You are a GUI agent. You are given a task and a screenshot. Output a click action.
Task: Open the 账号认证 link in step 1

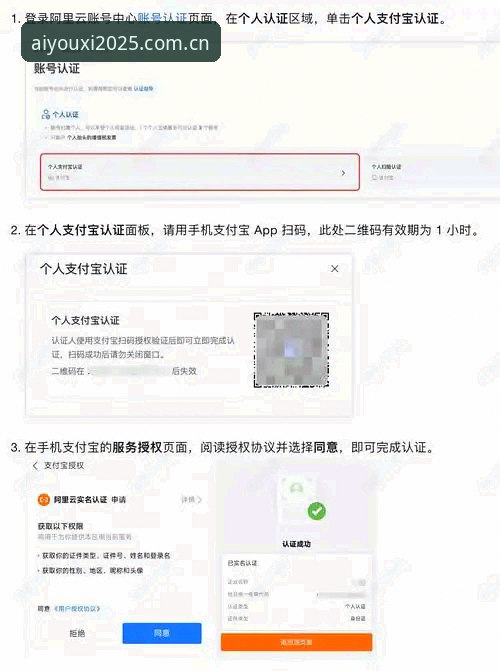(x=162, y=18)
